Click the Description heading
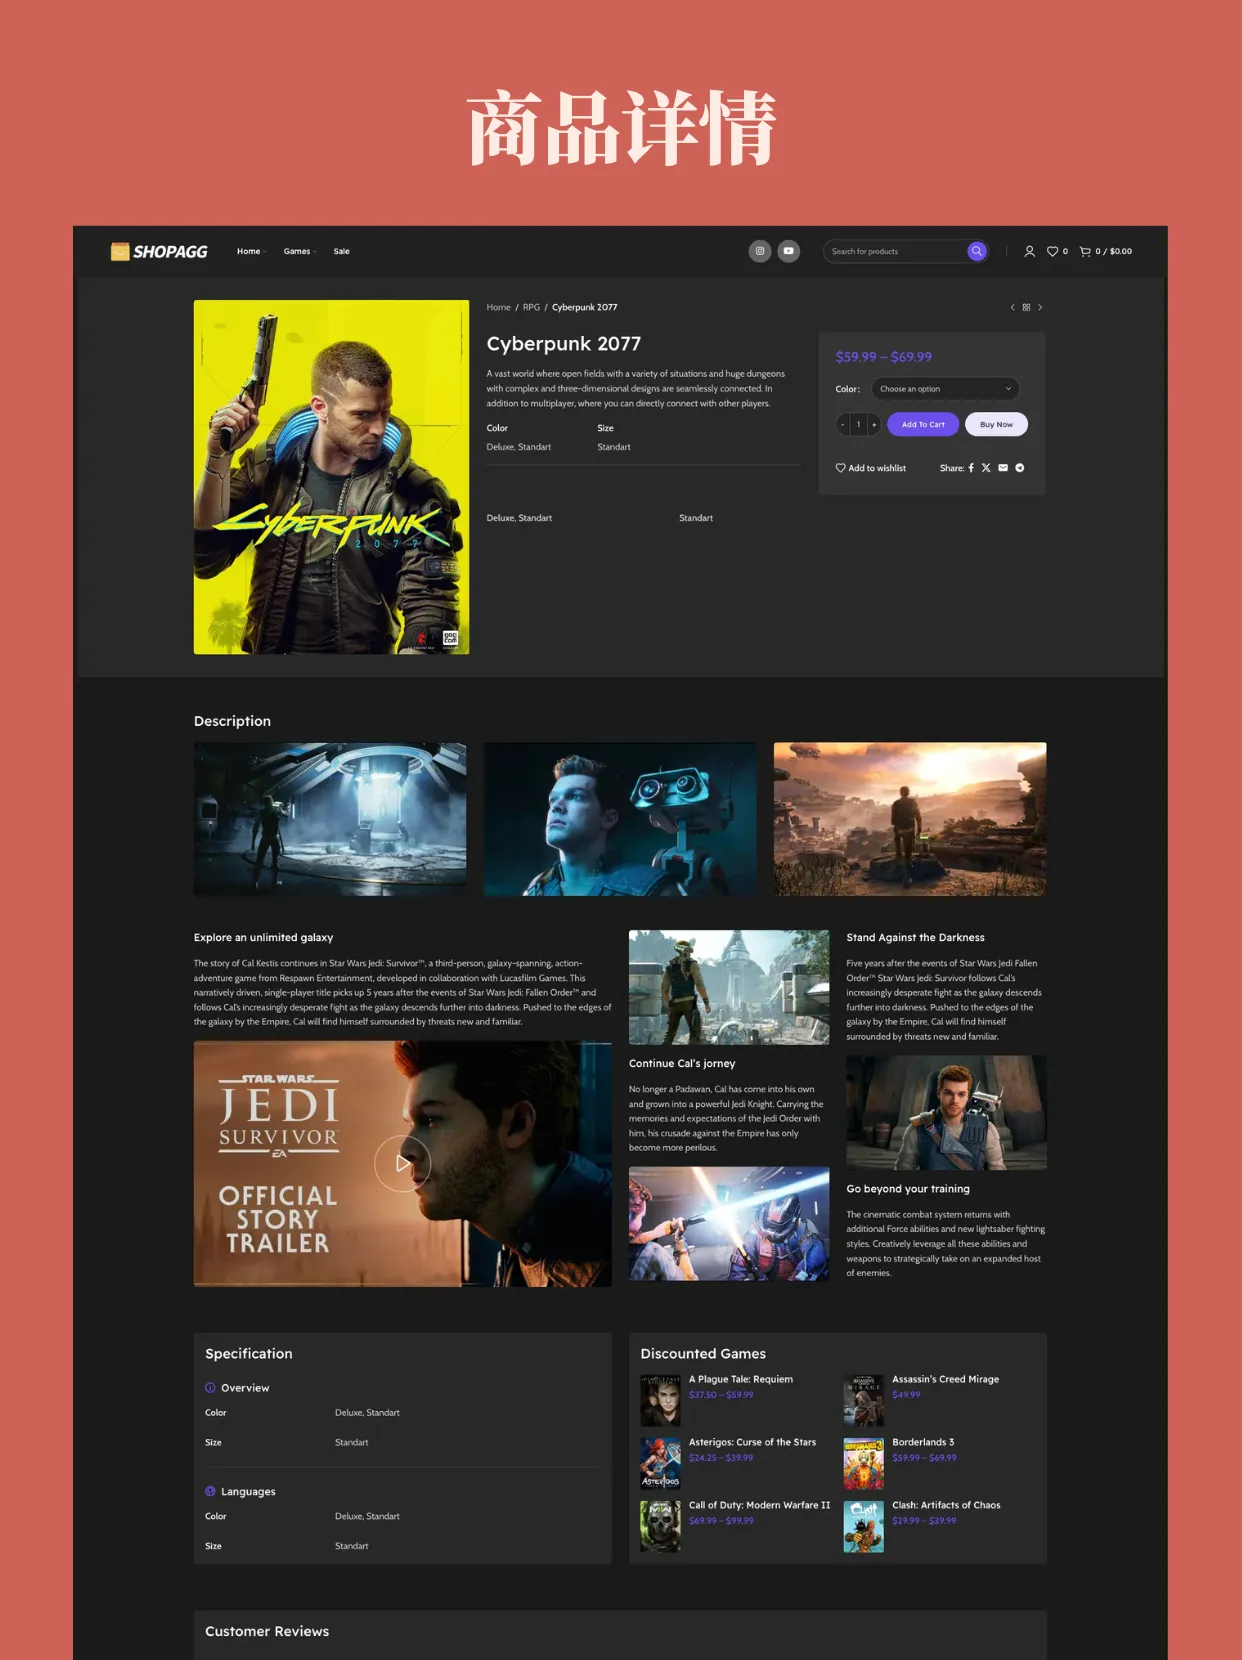The image size is (1242, 1660). (232, 721)
